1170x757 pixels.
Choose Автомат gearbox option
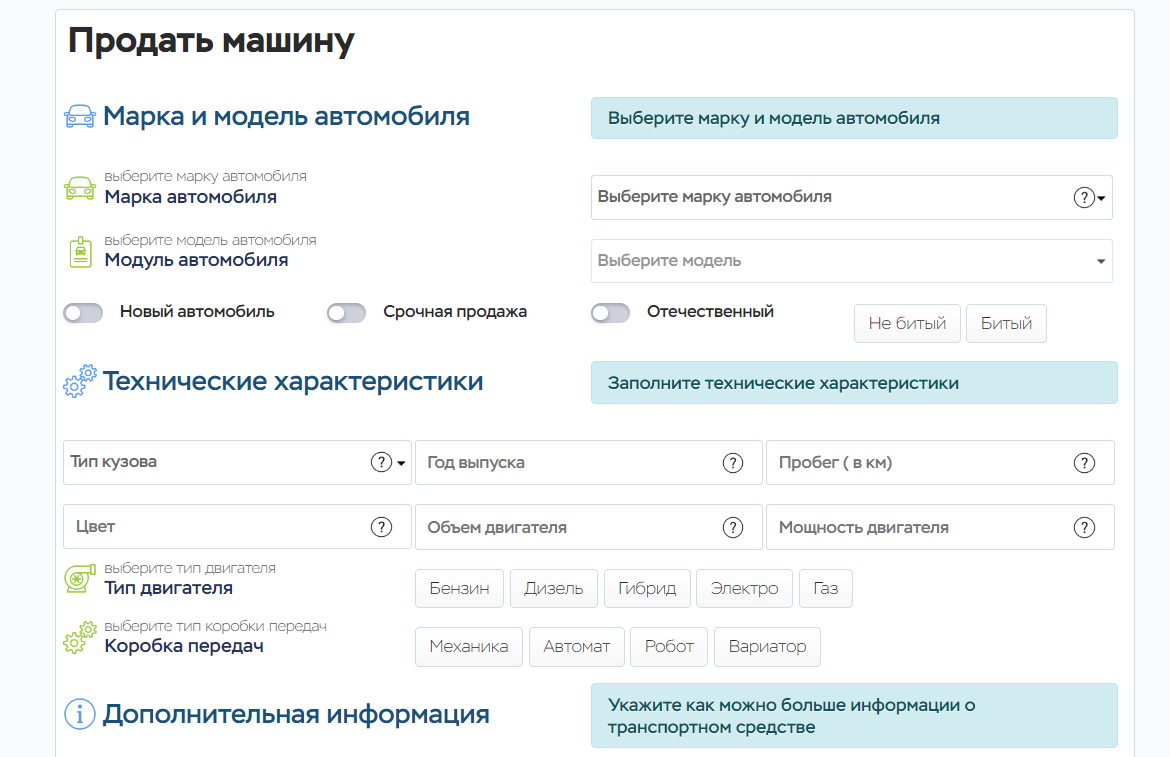576,647
